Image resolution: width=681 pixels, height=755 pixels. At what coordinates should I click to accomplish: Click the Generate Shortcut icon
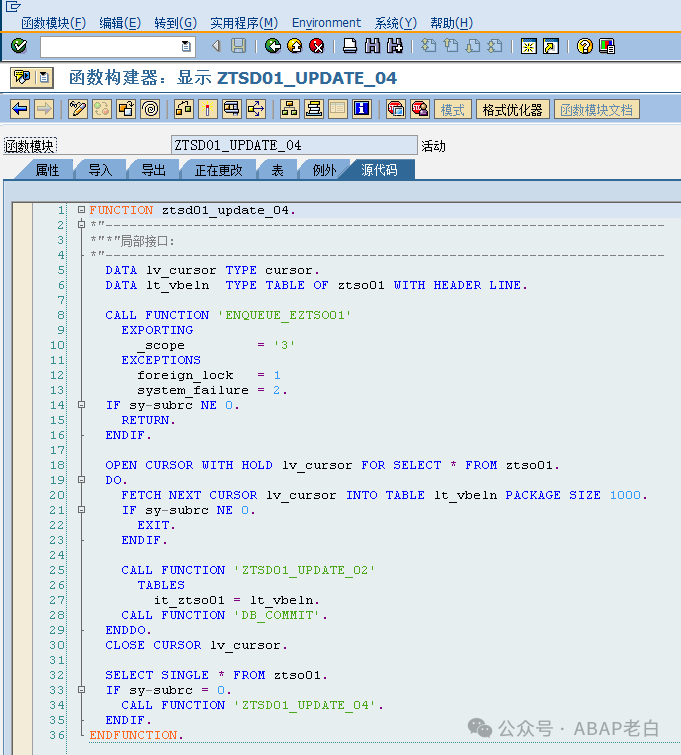(550, 46)
